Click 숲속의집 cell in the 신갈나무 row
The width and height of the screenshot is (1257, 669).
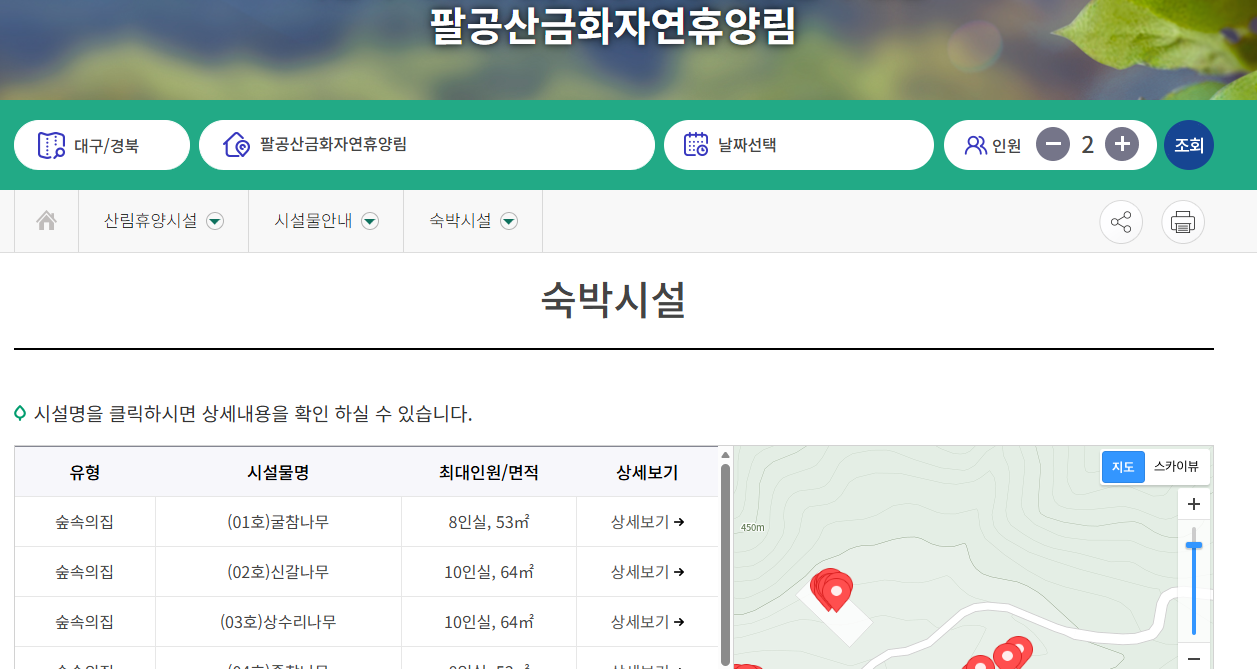85,572
